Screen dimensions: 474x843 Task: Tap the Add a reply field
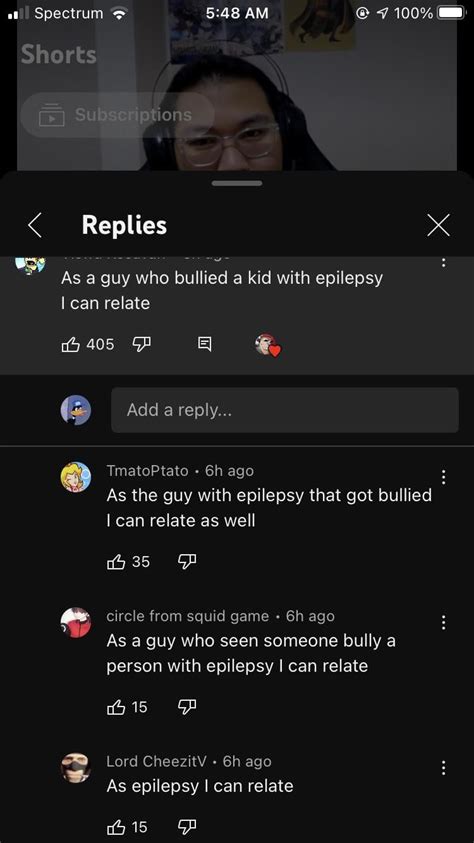click(x=285, y=410)
